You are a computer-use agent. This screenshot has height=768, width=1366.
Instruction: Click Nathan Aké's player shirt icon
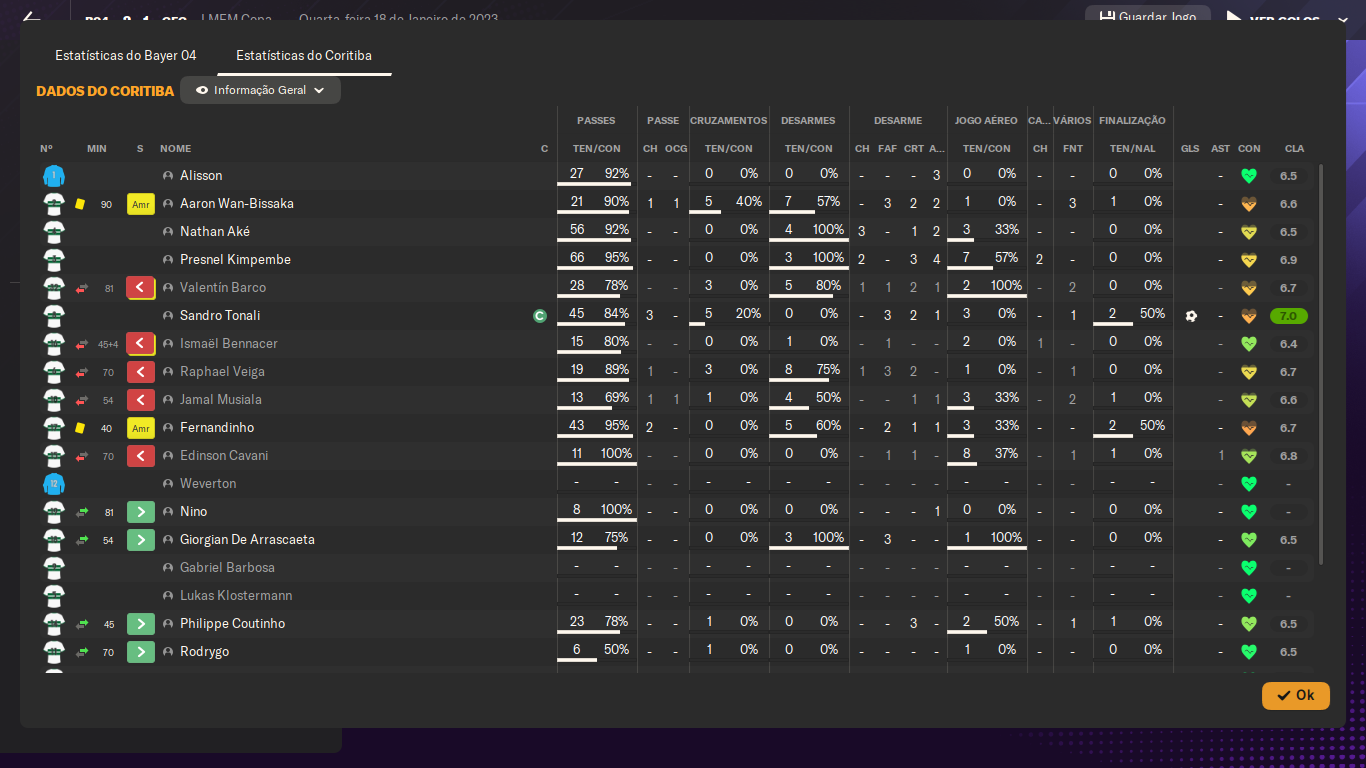click(53, 232)
